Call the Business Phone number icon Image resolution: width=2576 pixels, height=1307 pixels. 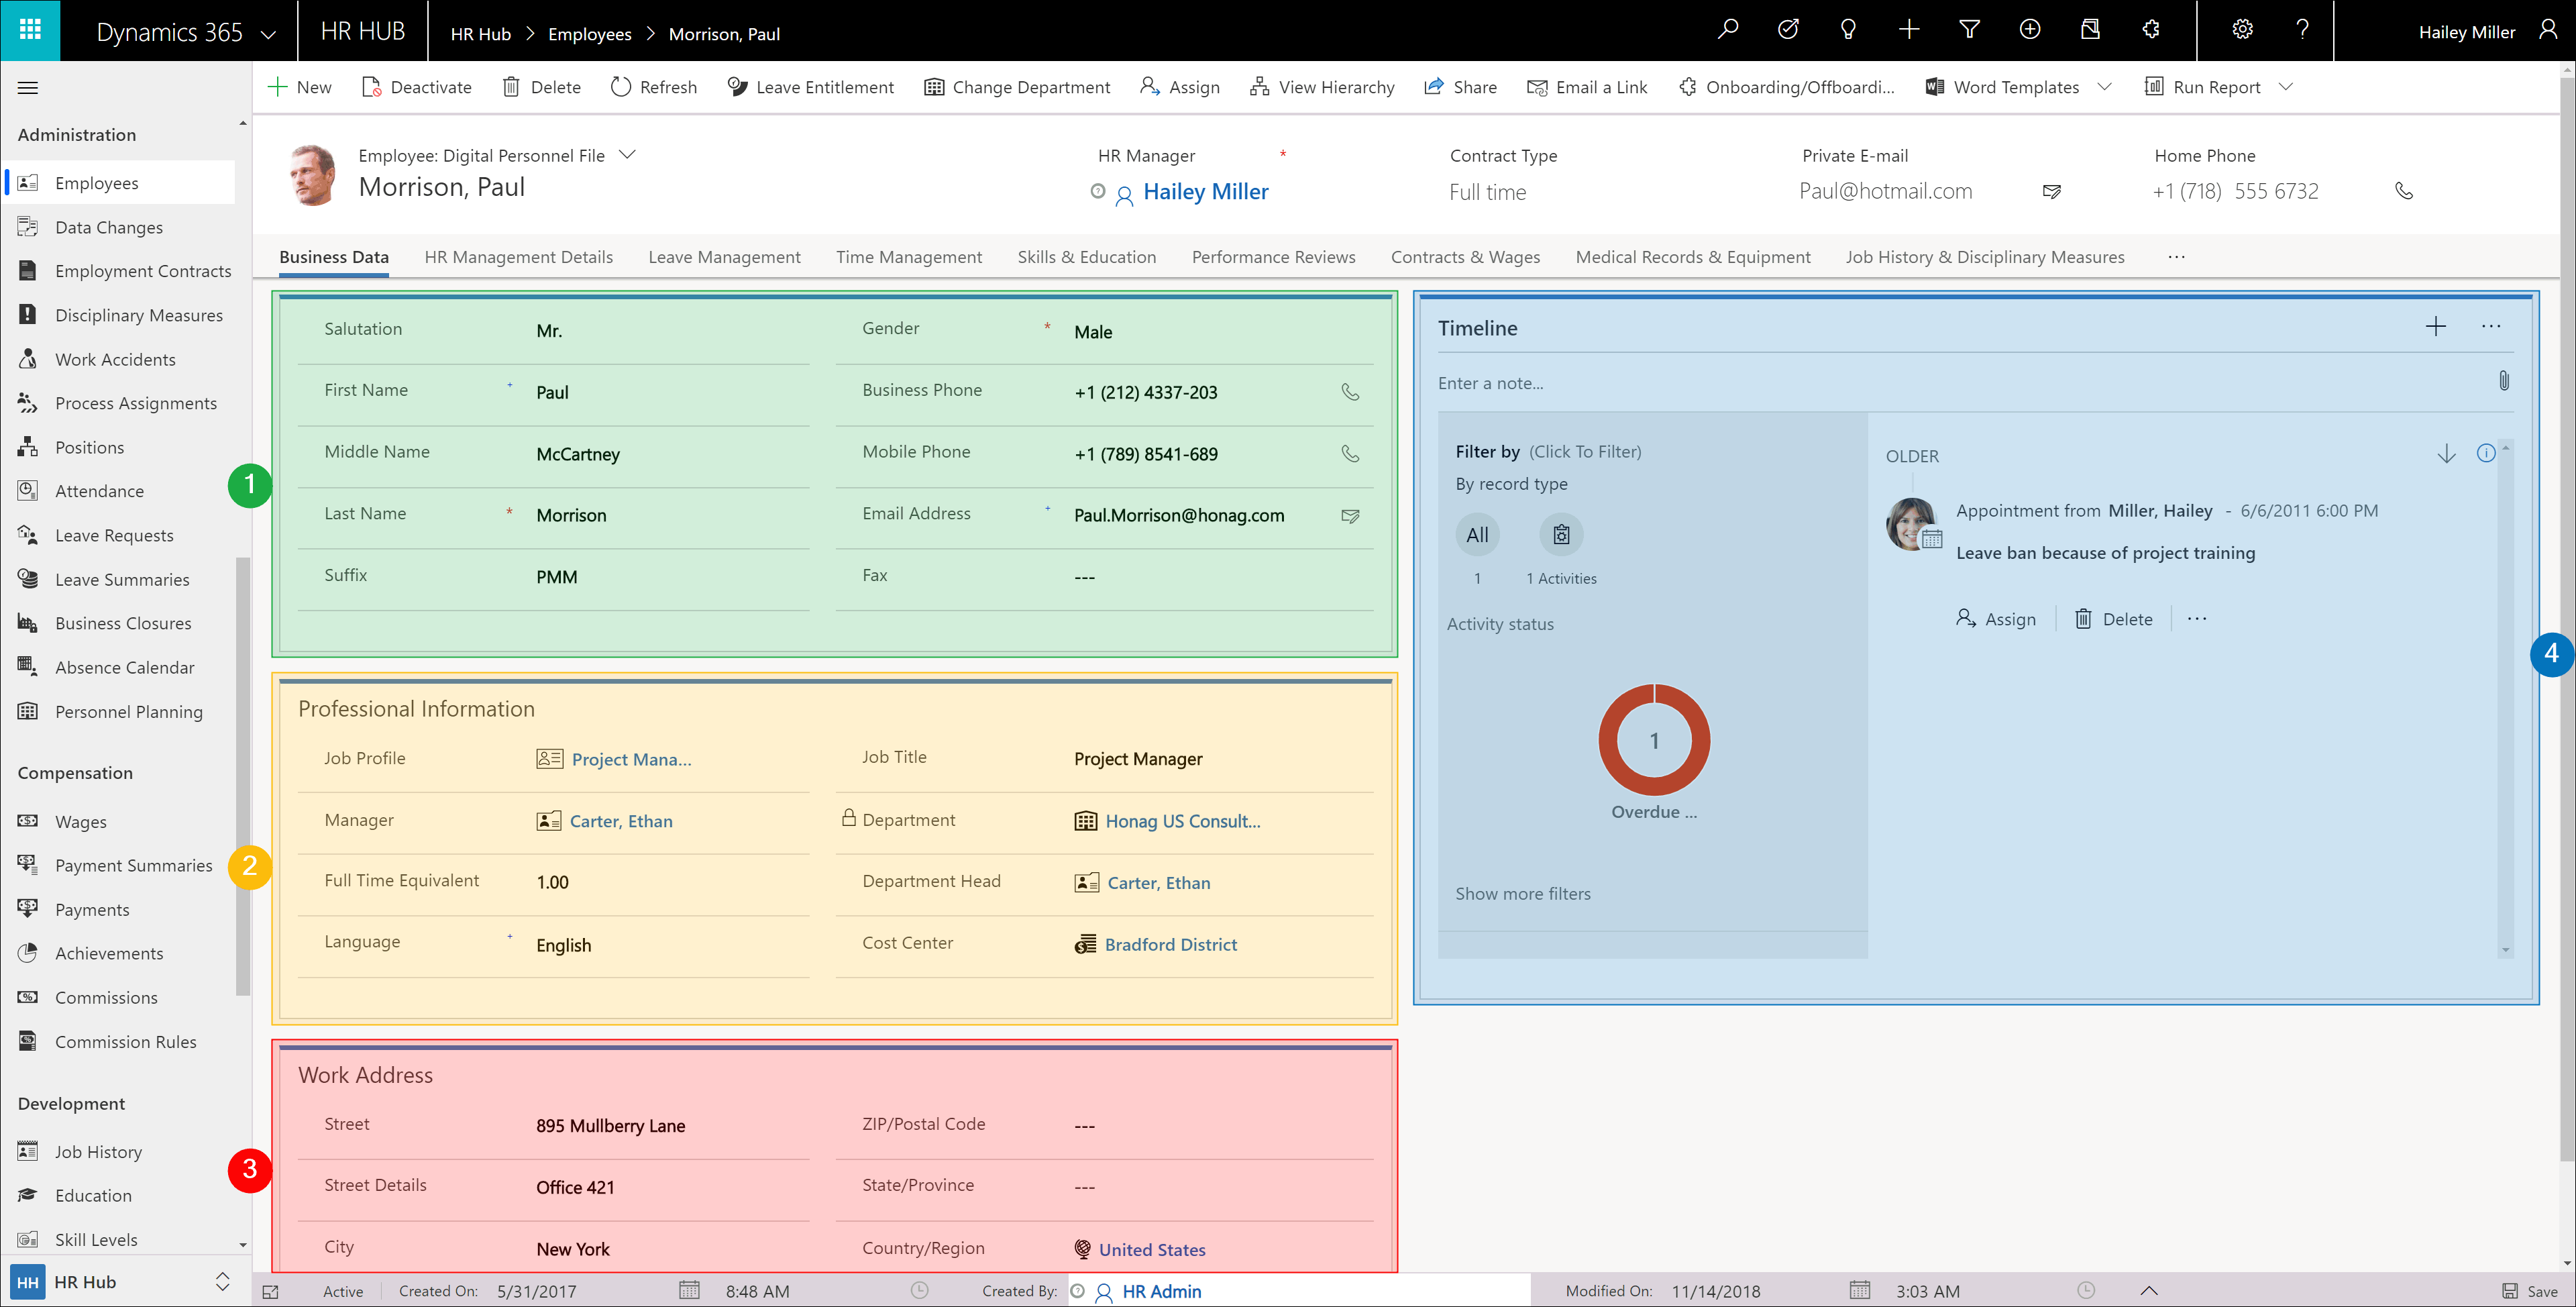[1350, 392]
